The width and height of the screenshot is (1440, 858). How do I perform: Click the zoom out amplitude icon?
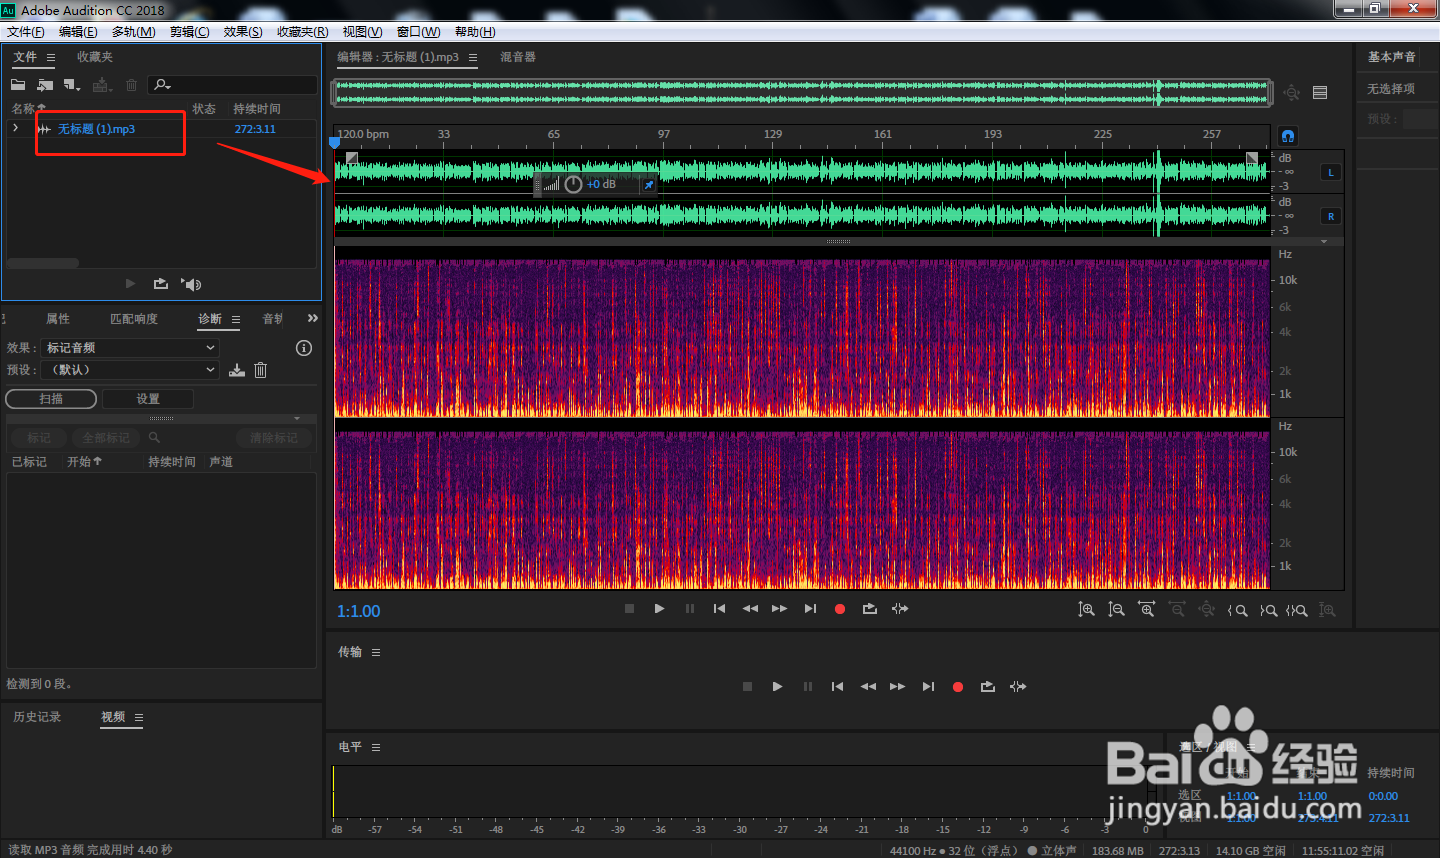[1116, 610]
